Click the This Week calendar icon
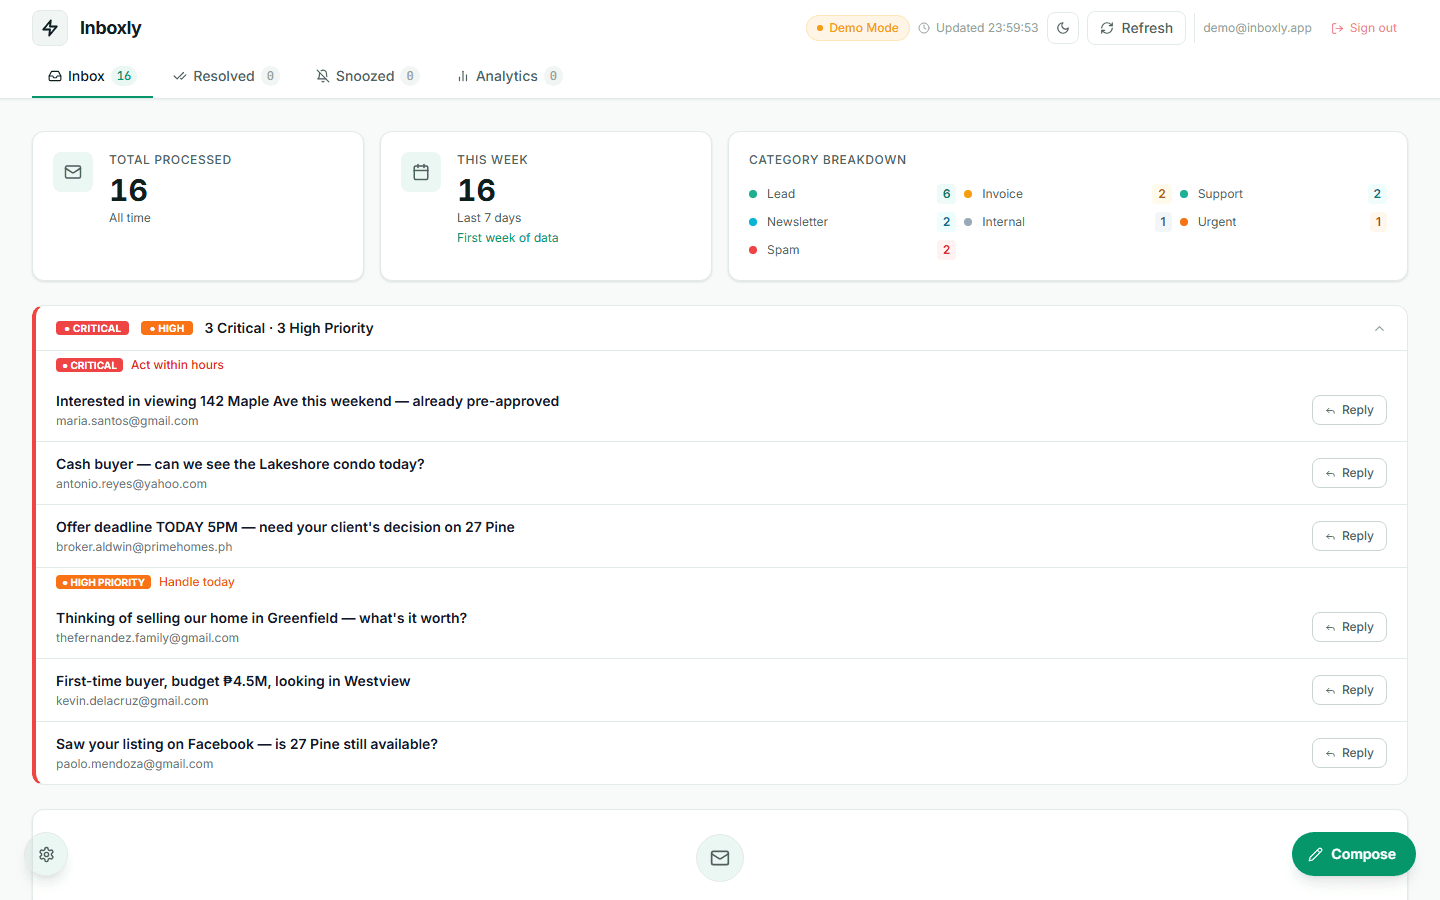The width and height of the screenshot is (1440, 900). [x=421, y=172]
